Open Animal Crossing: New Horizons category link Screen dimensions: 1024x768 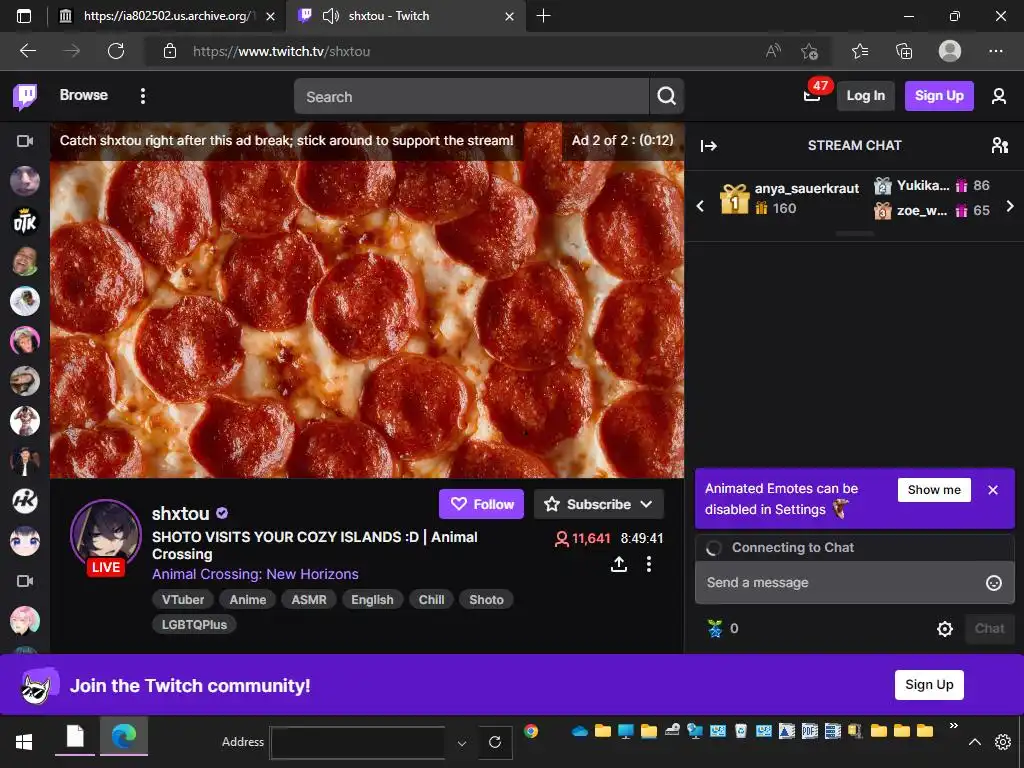255,574
